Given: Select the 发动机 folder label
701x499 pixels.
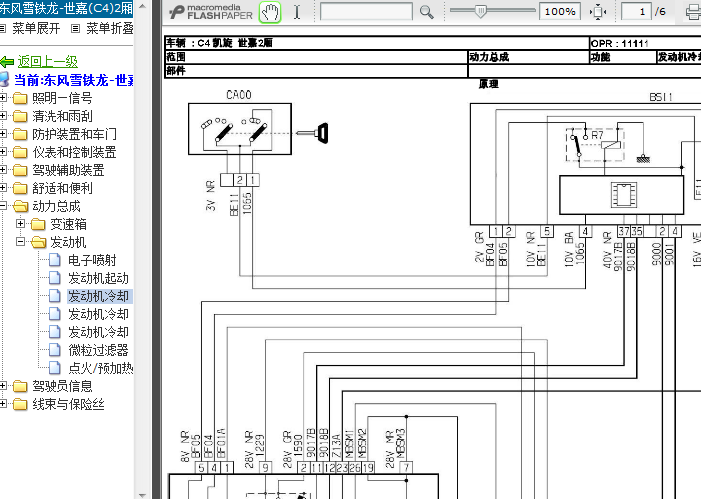Looking at the screenshot, I should point(68,242).
